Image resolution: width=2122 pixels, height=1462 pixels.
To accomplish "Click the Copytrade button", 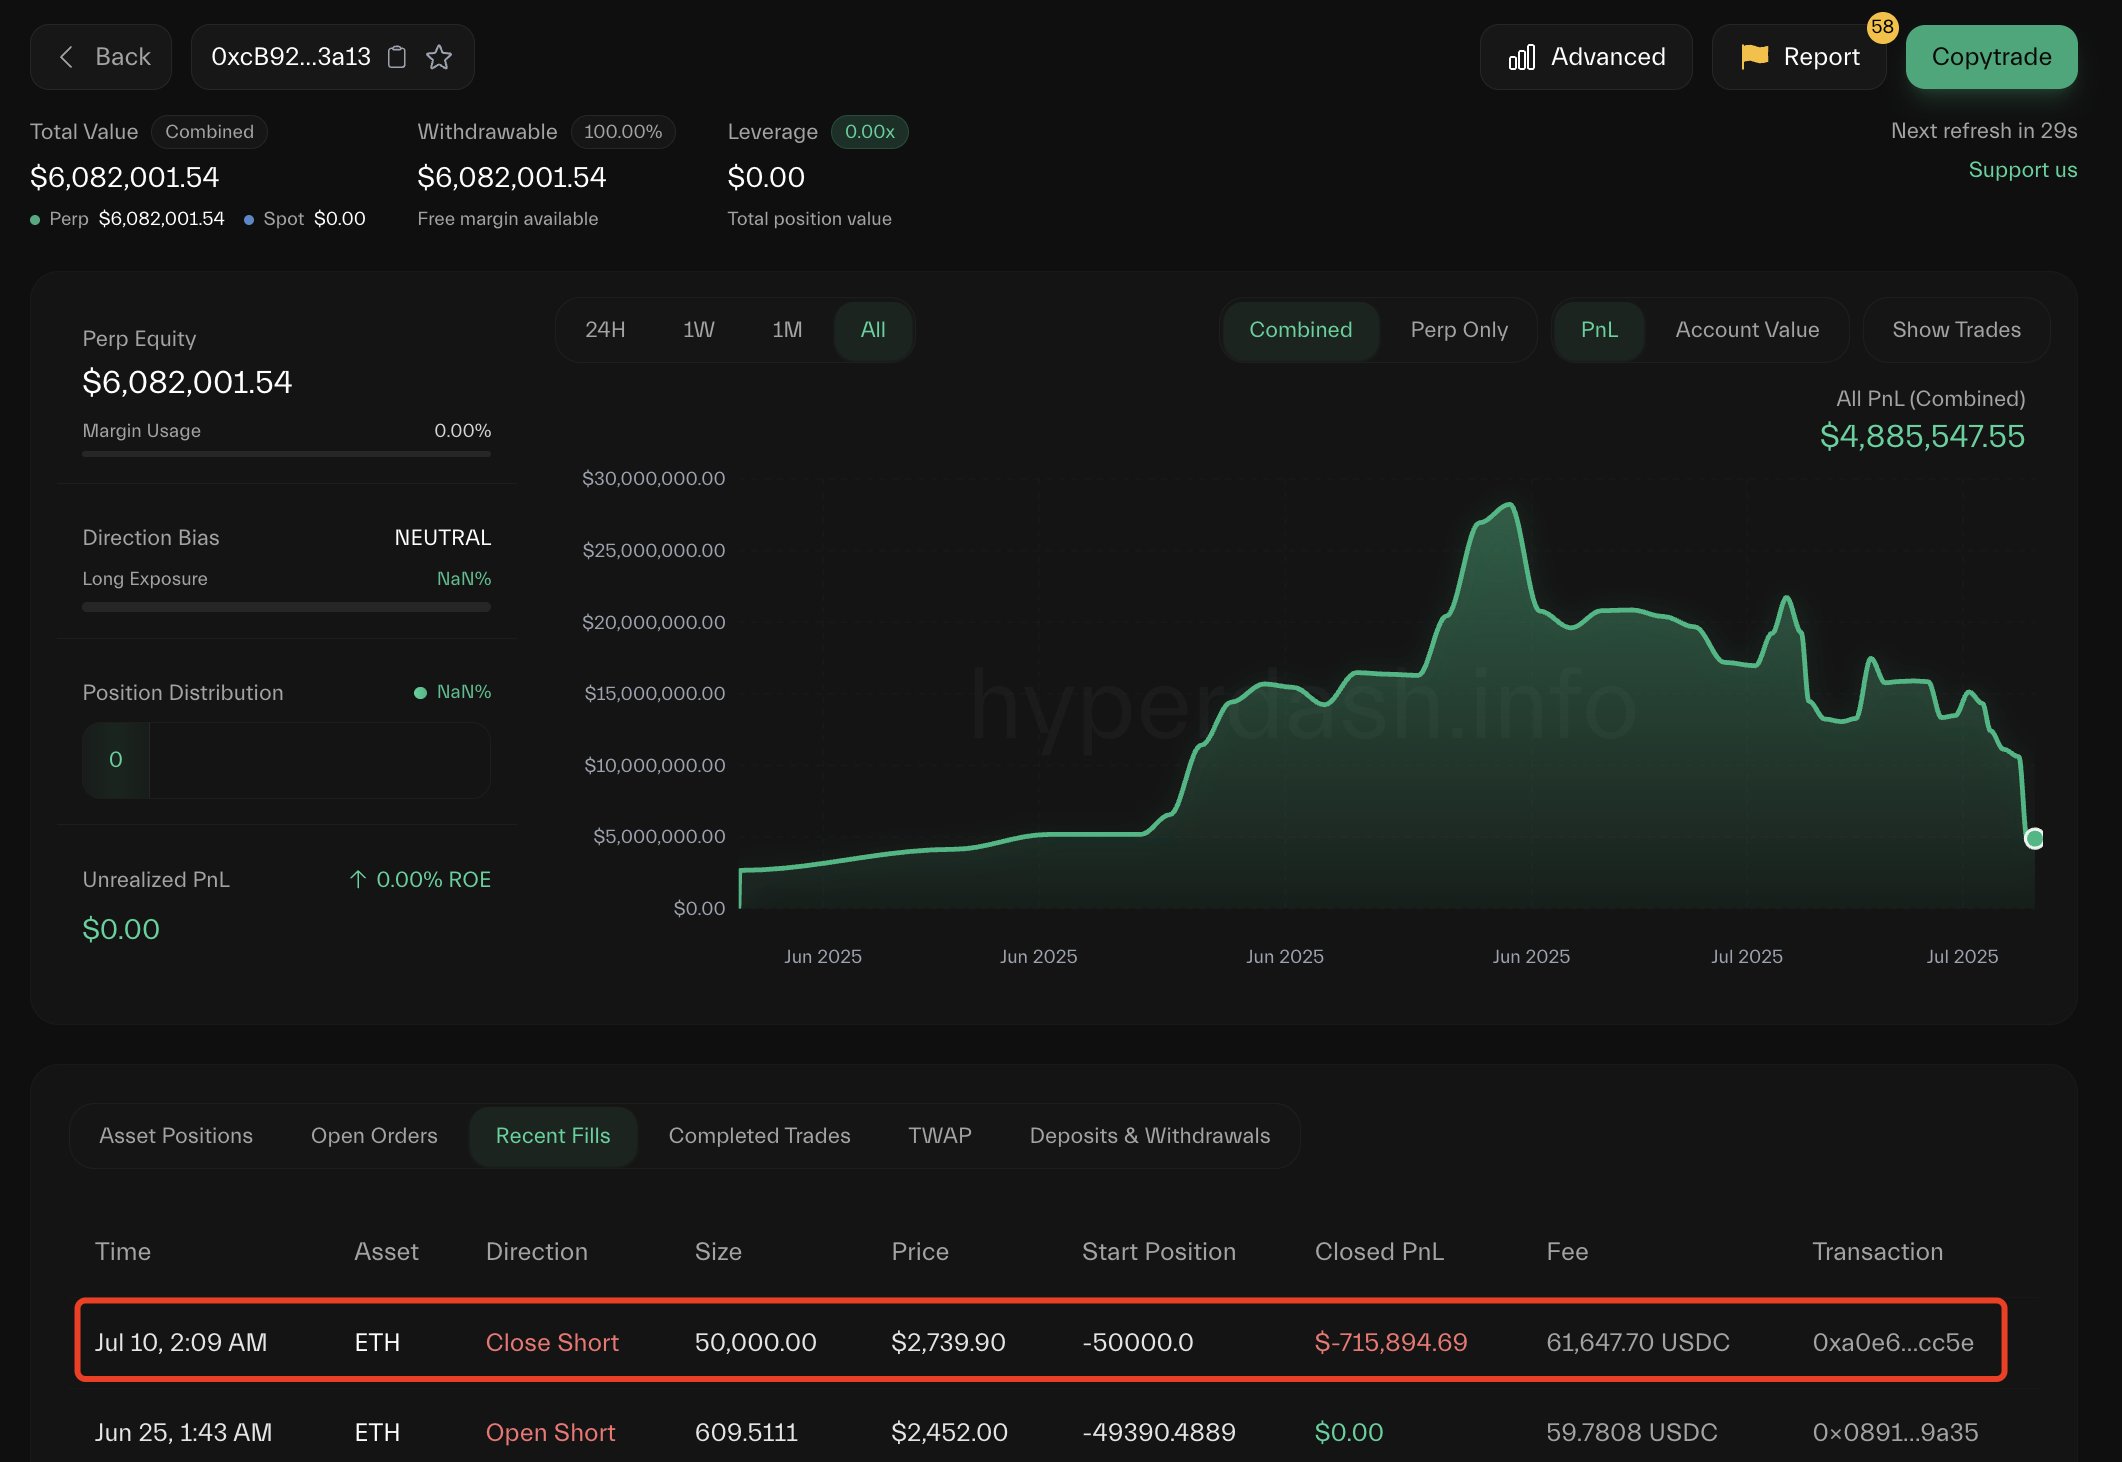I will [1991, 57].
